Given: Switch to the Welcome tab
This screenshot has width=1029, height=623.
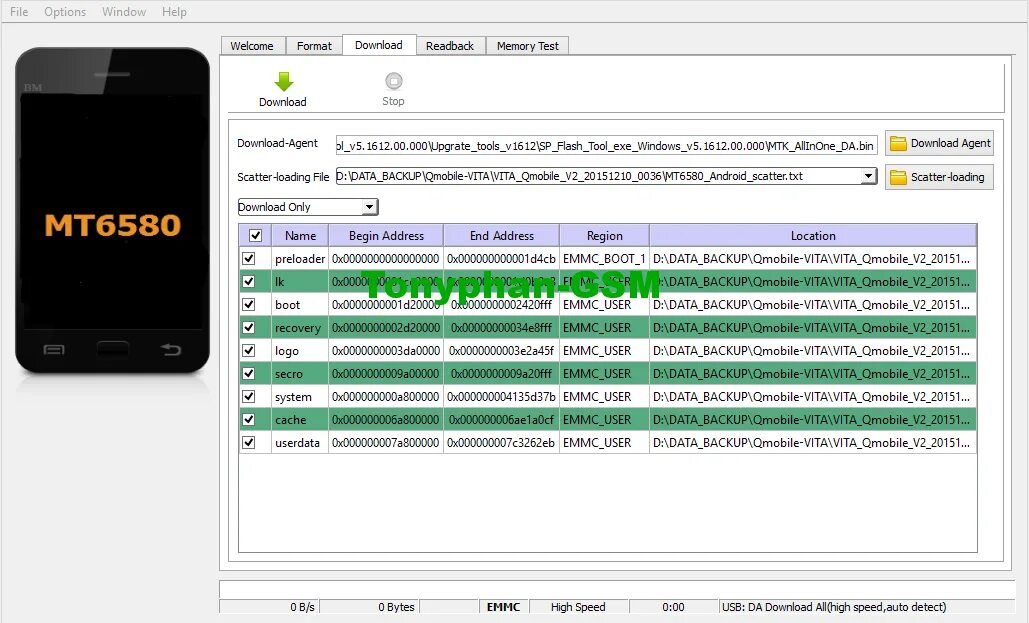Looking at the screenshot, I should 252,46.
